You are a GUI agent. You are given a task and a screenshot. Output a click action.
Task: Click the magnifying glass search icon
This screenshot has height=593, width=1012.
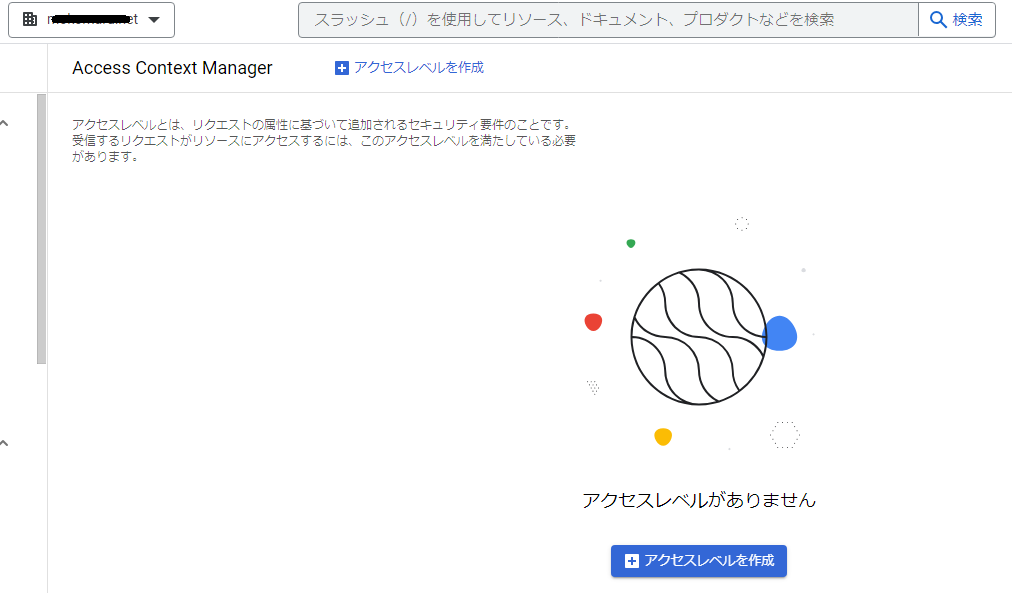point(938,20)
